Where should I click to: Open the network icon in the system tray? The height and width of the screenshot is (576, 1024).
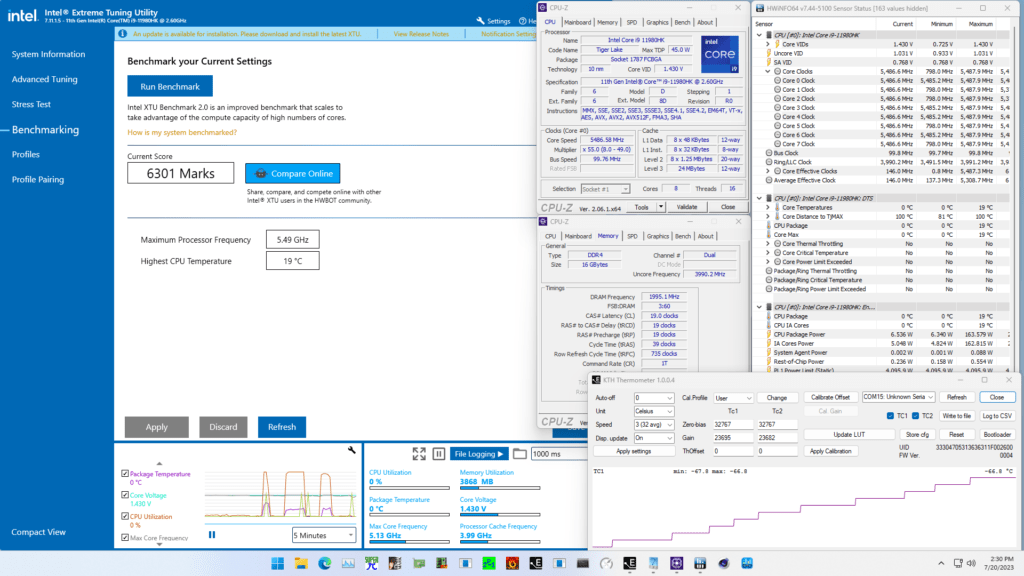click(957, 564)
